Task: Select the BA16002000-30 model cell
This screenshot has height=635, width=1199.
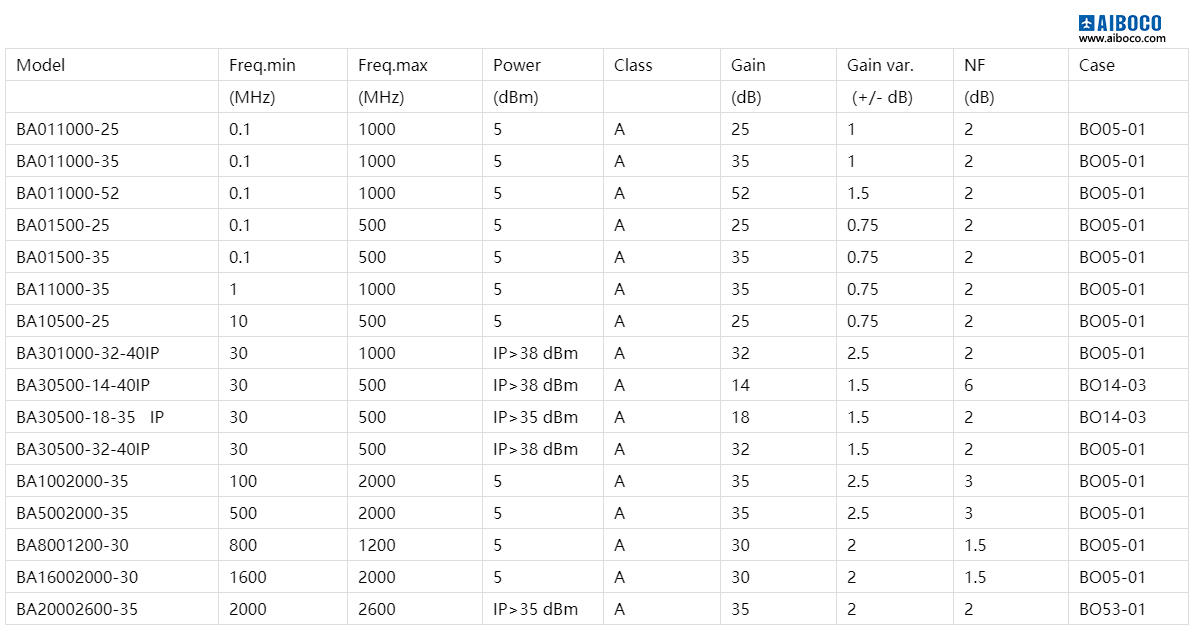Action: click(77, 577)
